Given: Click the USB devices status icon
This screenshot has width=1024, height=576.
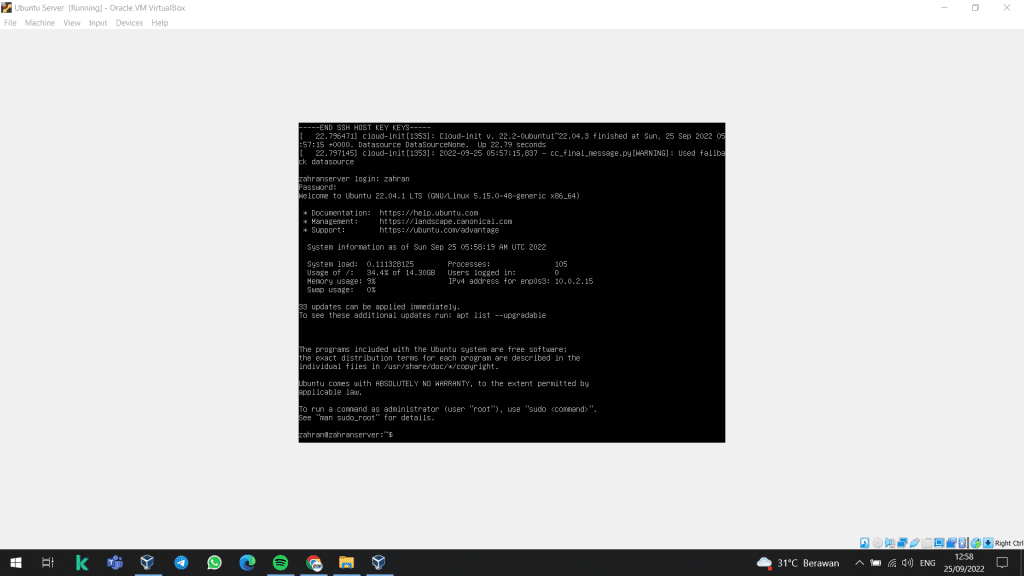Looking at the screenshot, I should (x=913, y=543).
